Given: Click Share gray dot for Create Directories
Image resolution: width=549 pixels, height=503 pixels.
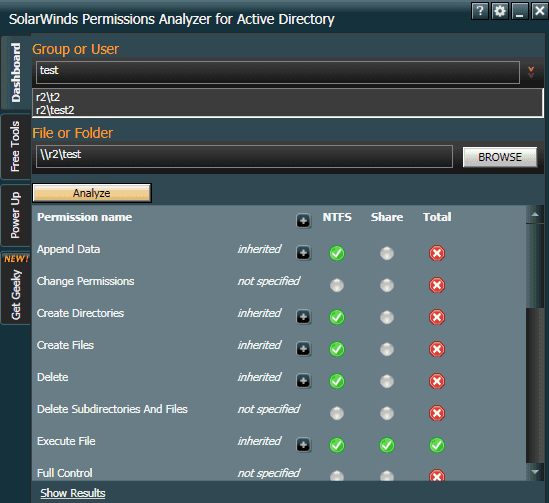Looking at the screenshot, I should click(x=387, y=317).
